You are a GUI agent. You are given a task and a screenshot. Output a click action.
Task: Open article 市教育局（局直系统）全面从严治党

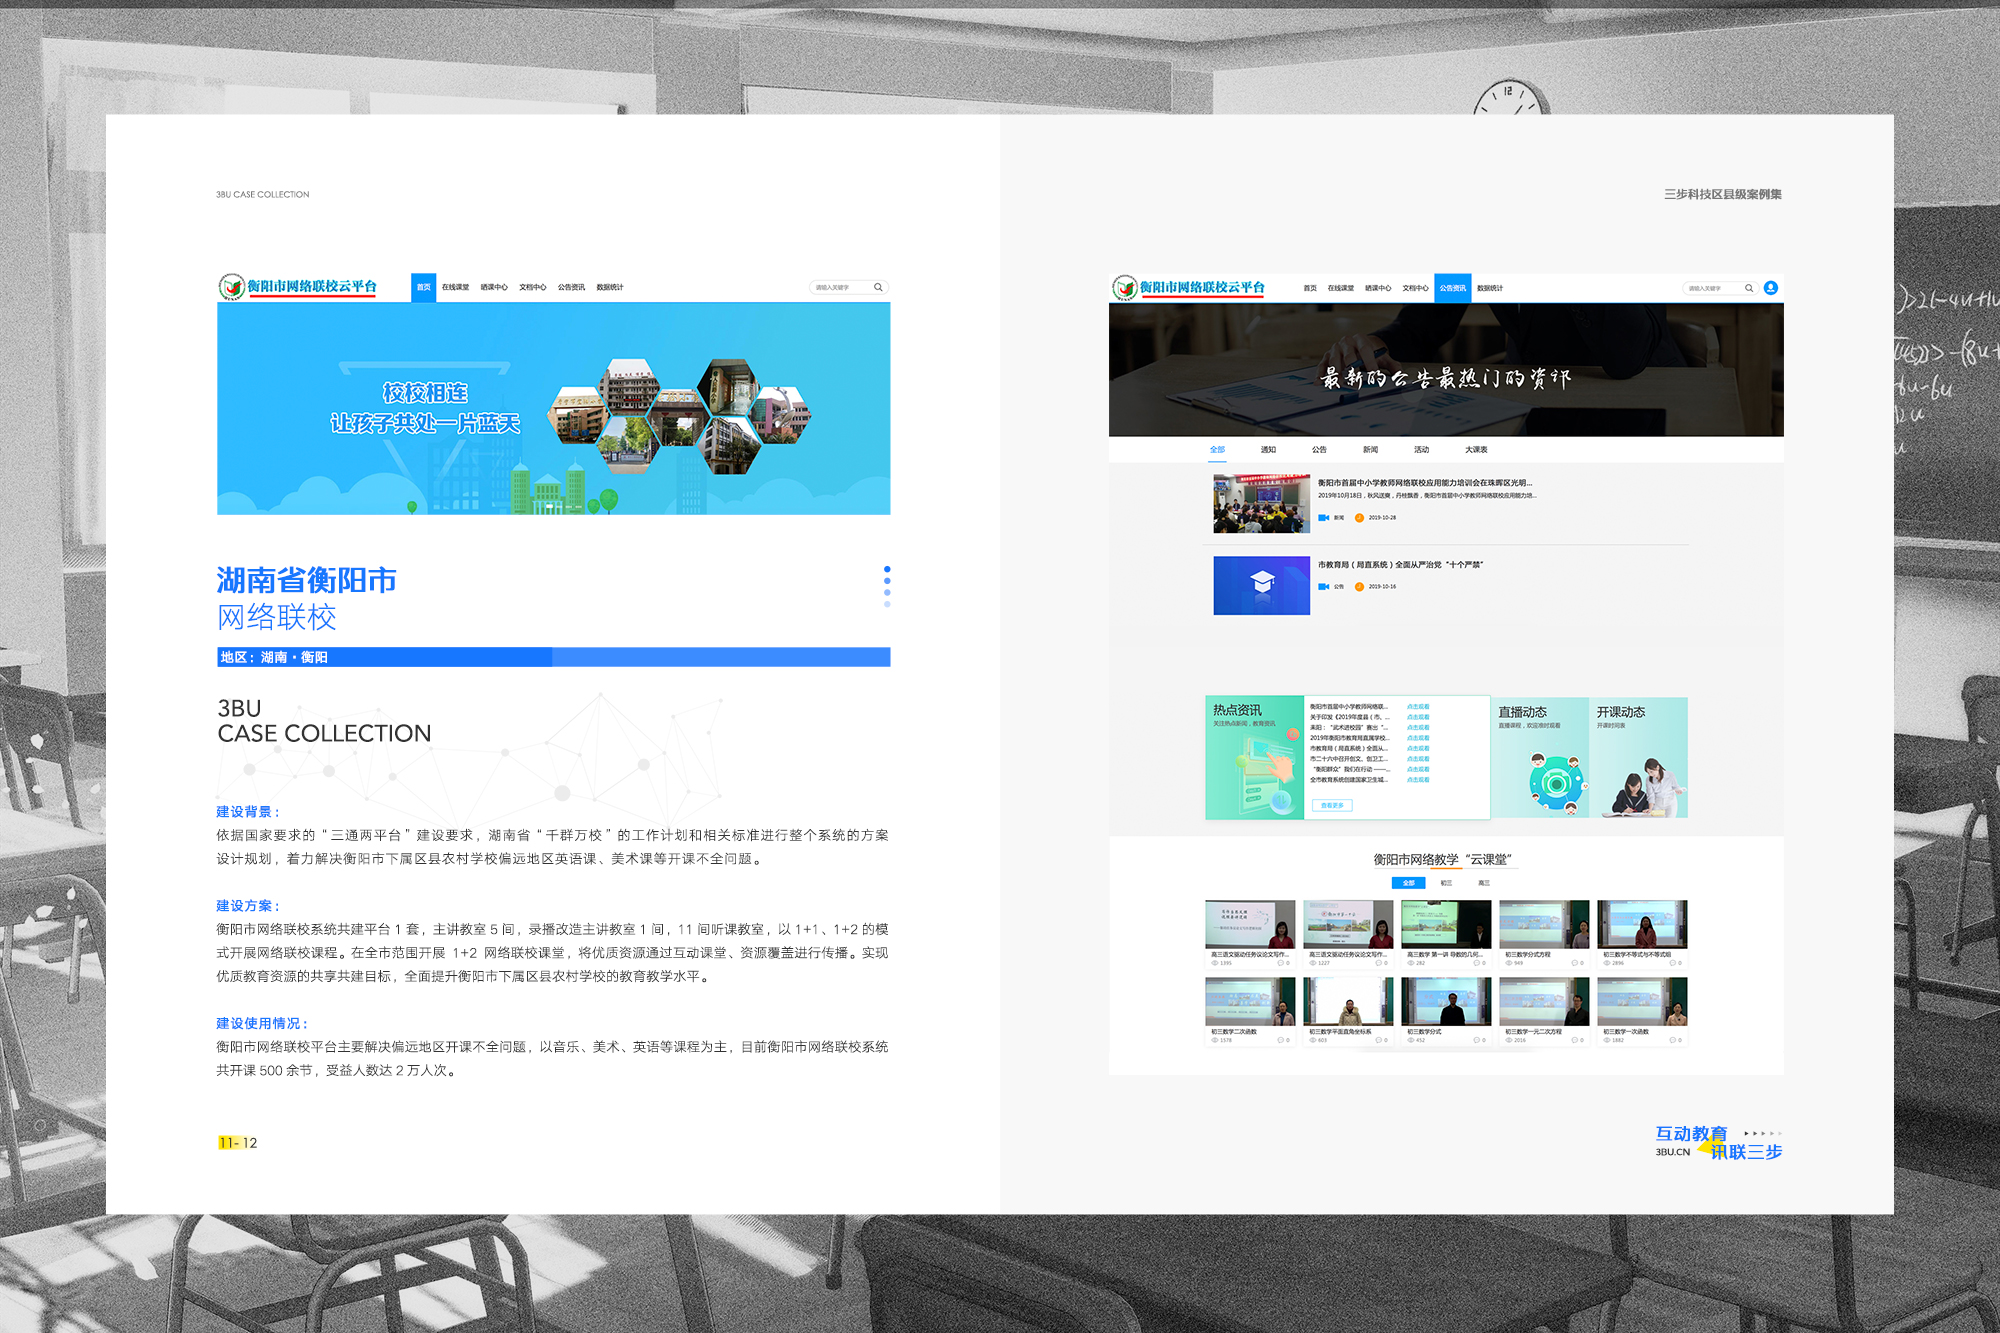click(x=1400, y=565)
